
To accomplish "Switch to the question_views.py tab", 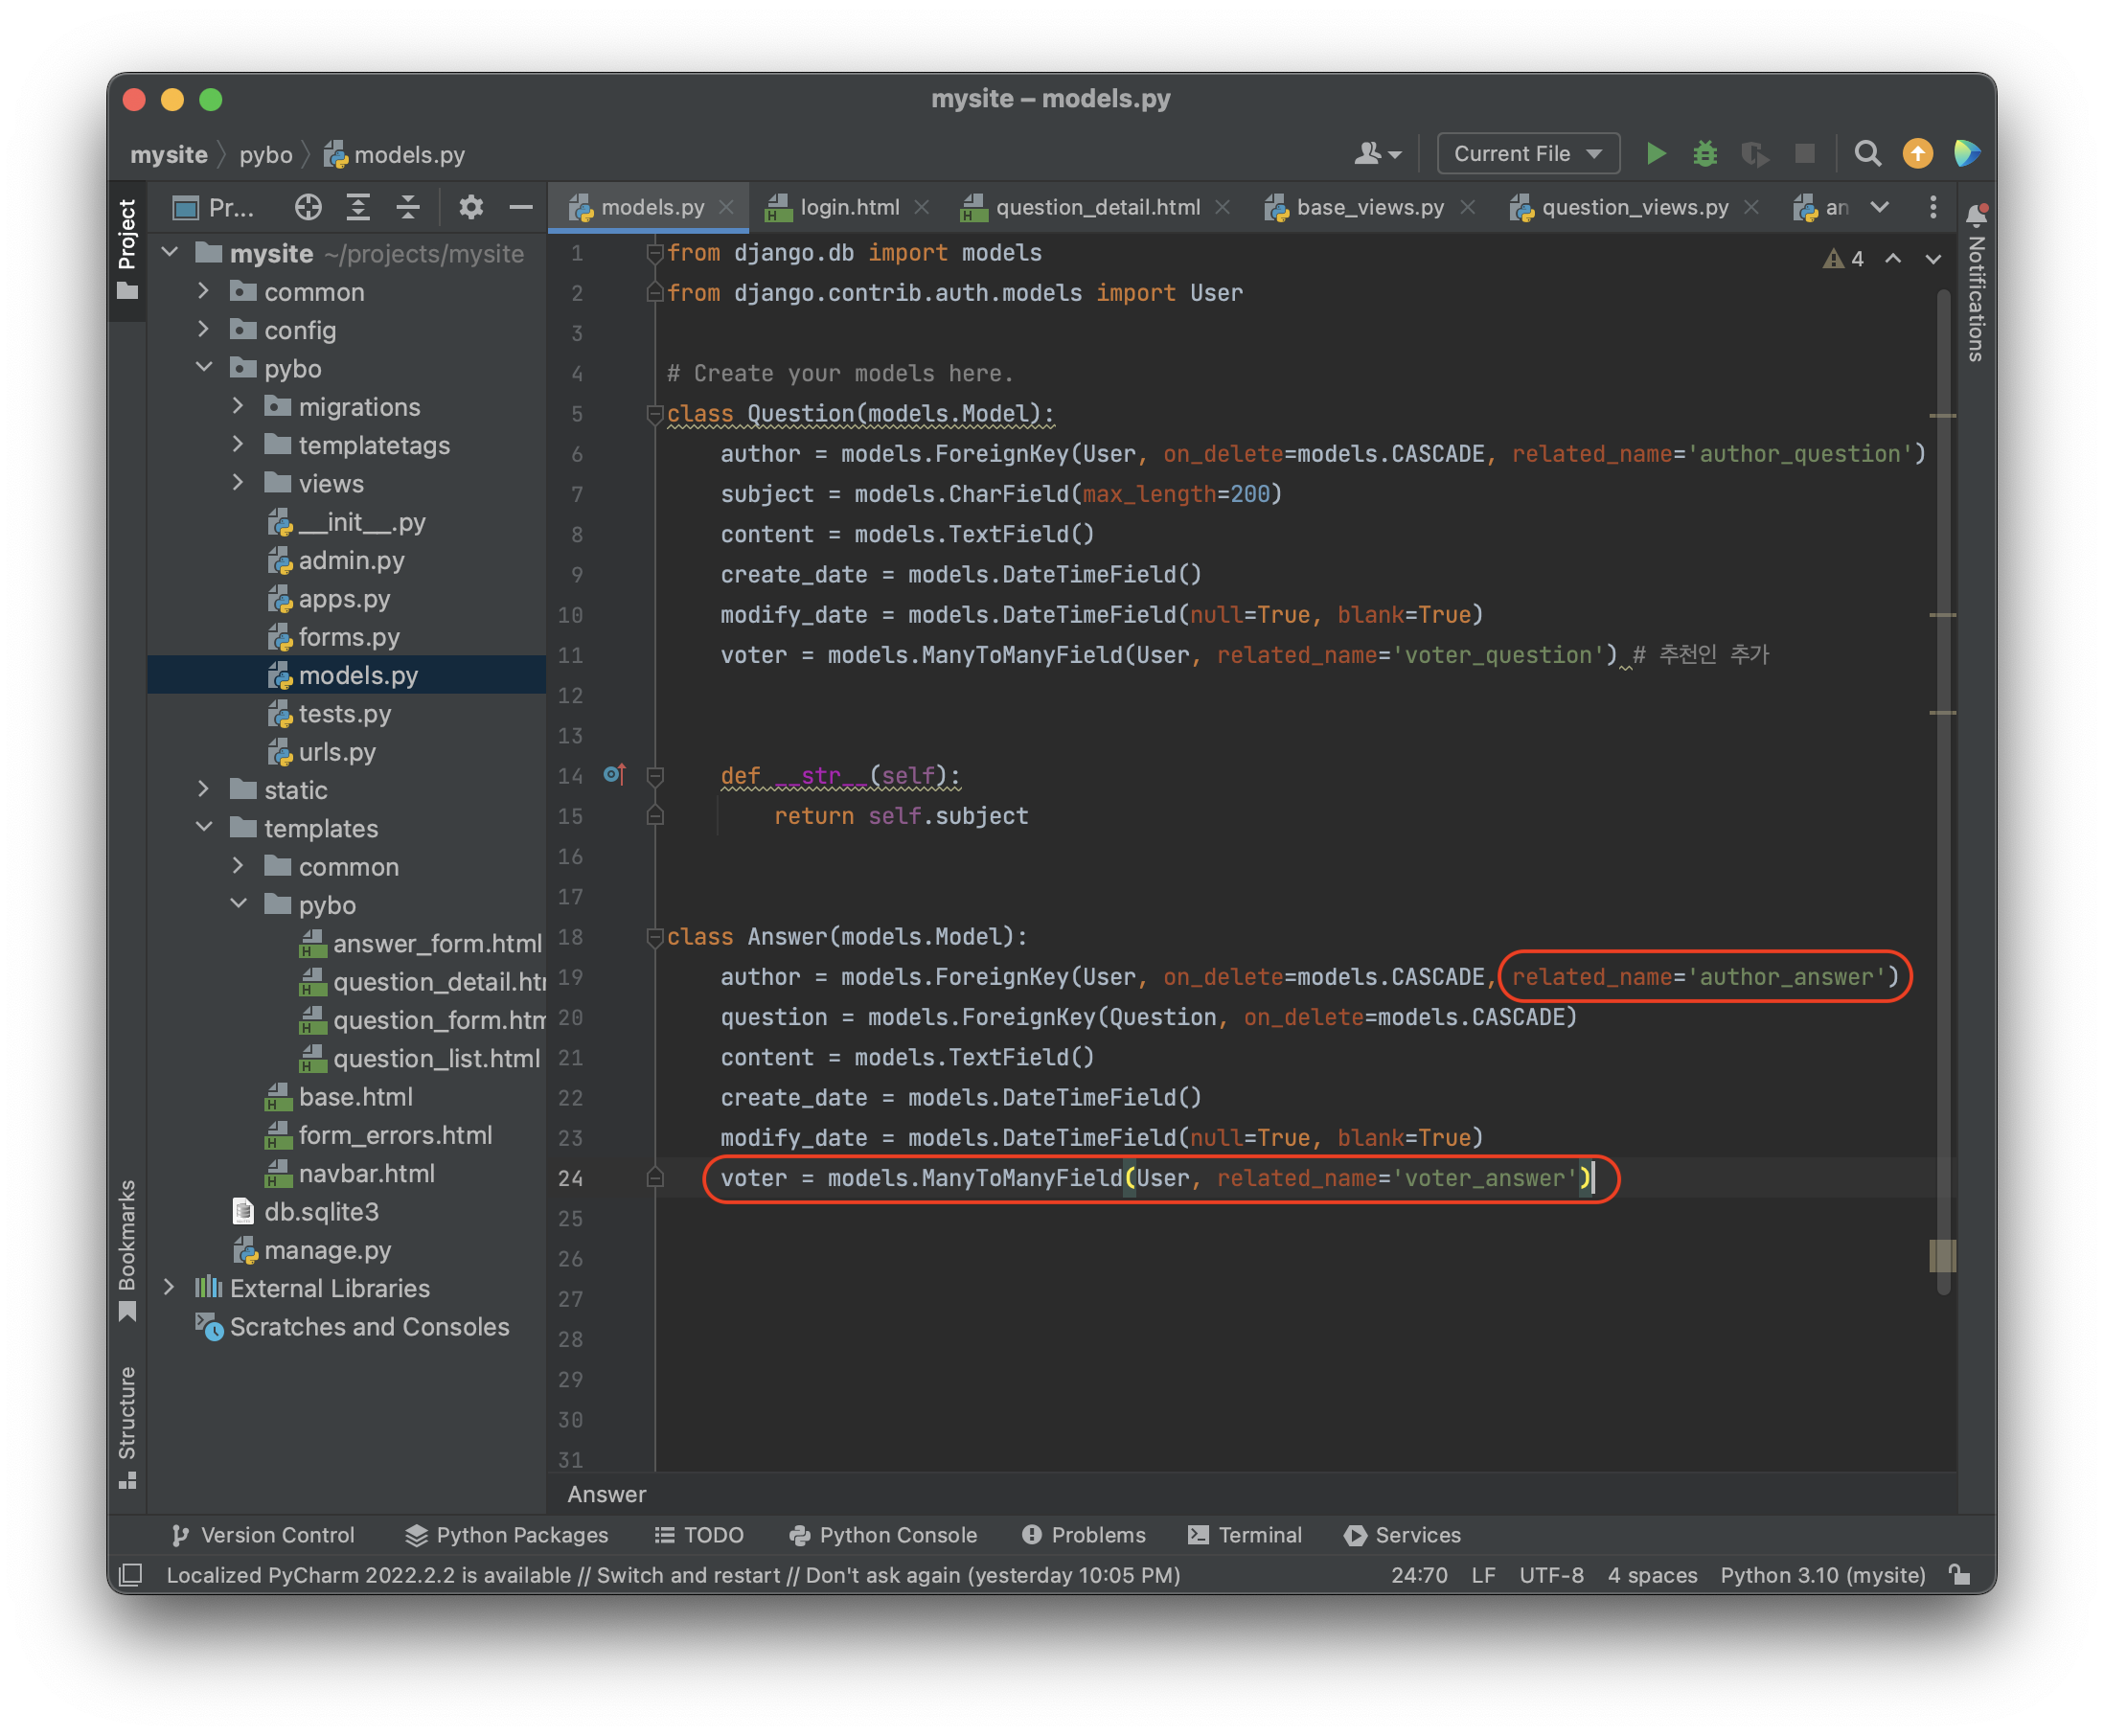I will (x=1633, y=208).
